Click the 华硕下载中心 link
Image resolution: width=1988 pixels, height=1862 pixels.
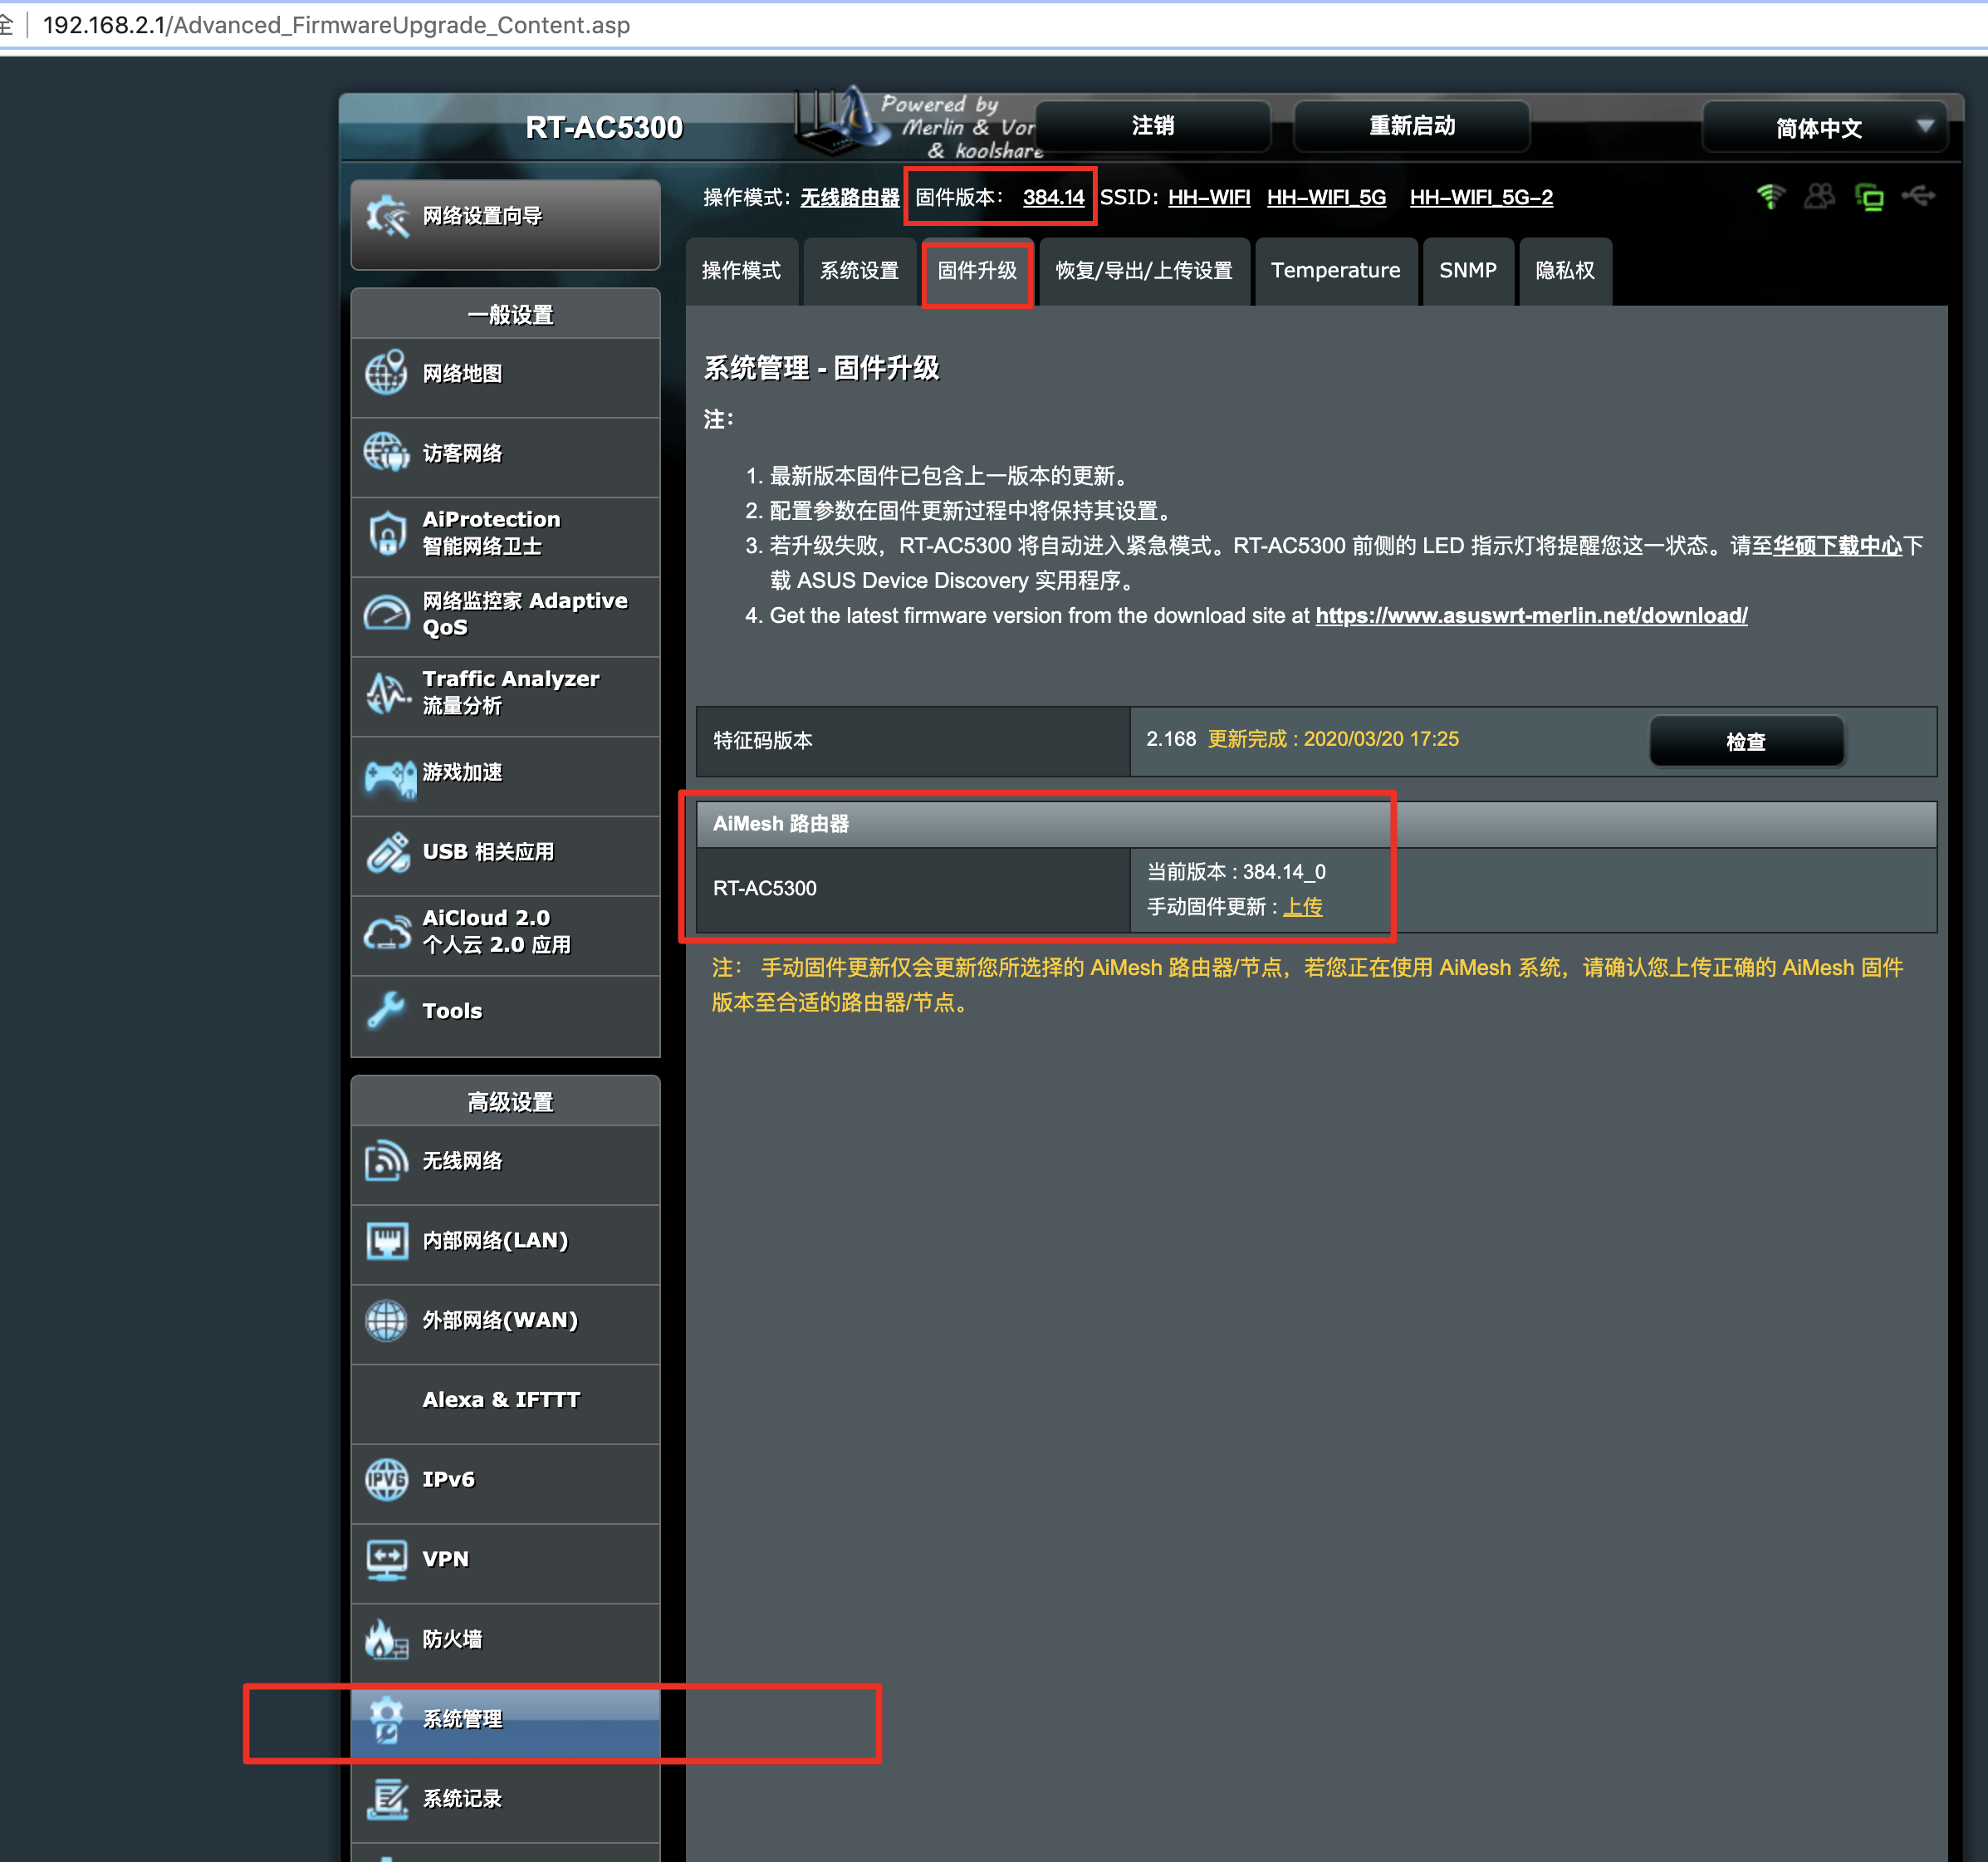1837,546
